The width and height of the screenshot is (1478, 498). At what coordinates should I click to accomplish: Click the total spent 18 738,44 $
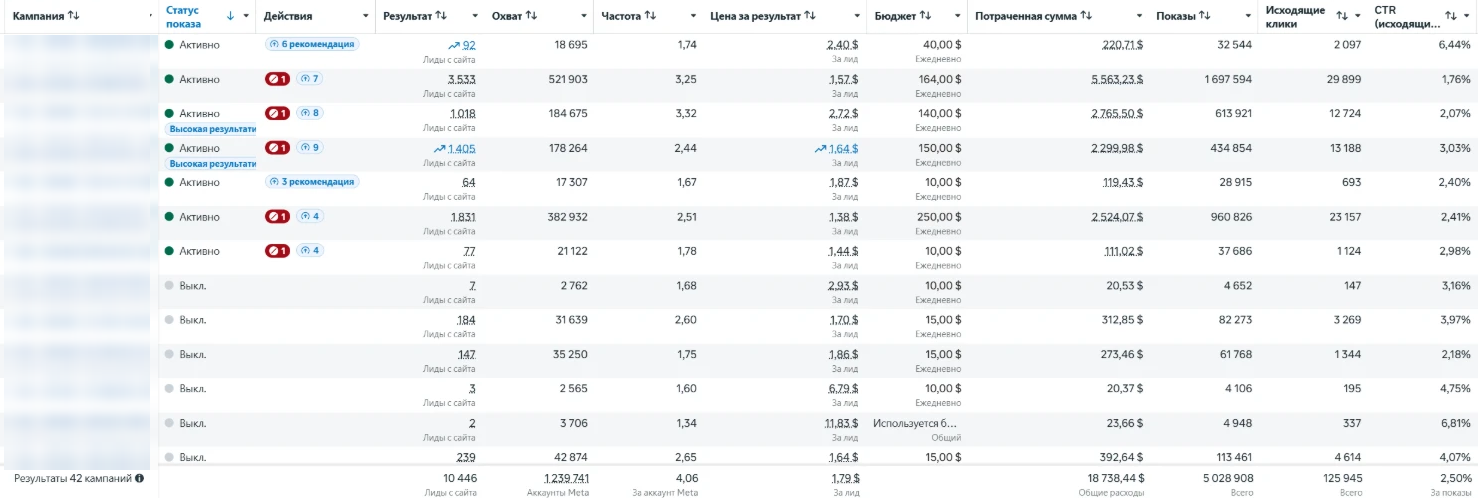(x=1115, y=478)
